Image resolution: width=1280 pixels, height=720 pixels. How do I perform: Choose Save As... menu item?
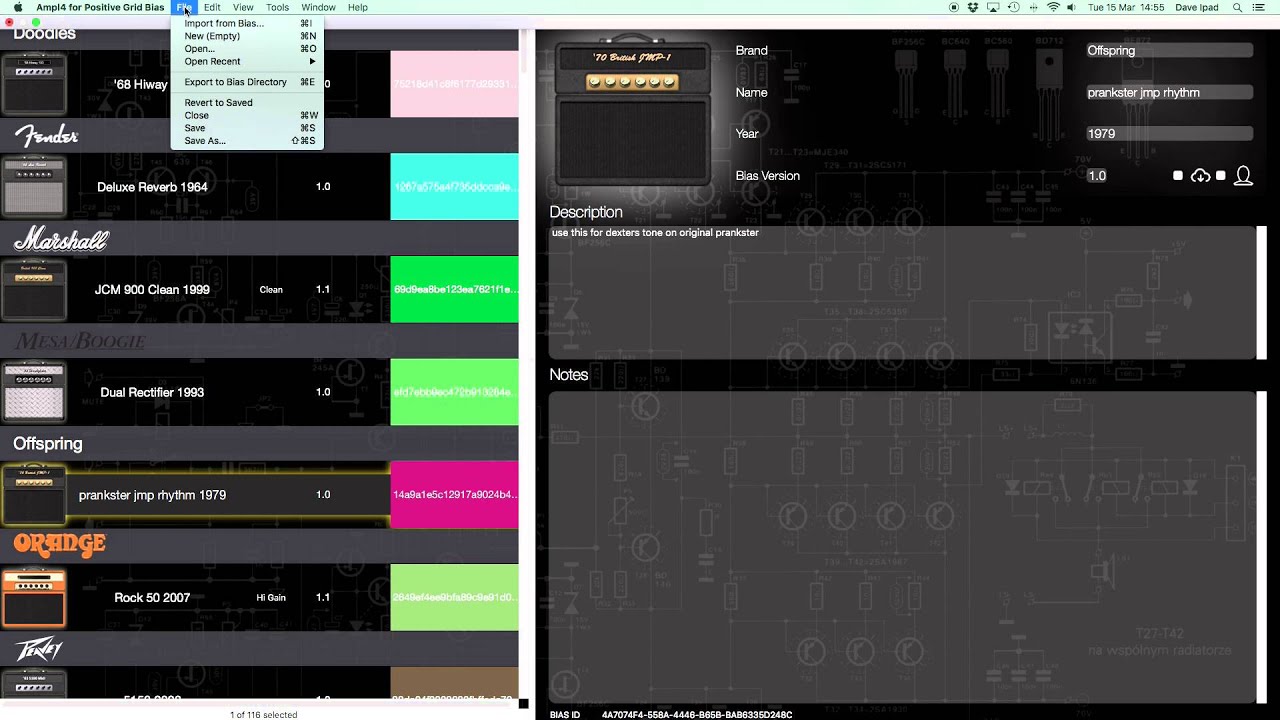pyautogui.click(x=247, y=141)
